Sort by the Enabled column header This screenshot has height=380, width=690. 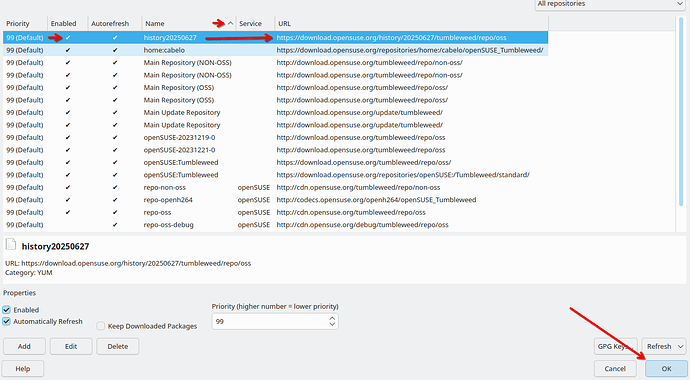(x=68, y=23)
